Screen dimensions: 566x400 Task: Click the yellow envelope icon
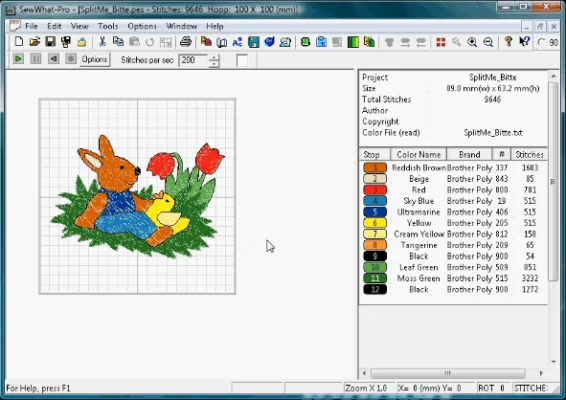click(x=82, y=42)
